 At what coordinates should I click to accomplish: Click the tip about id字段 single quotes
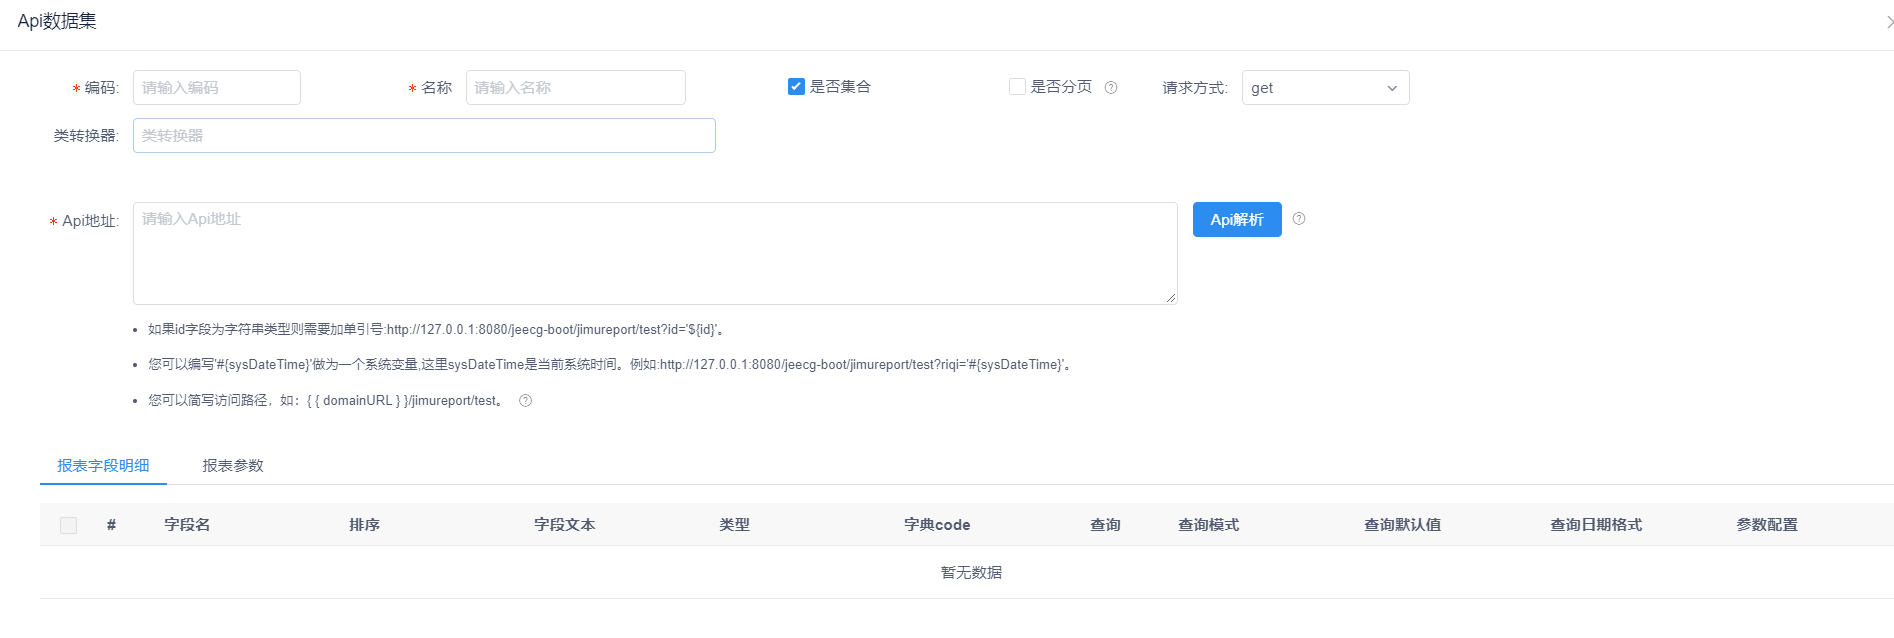436,329
